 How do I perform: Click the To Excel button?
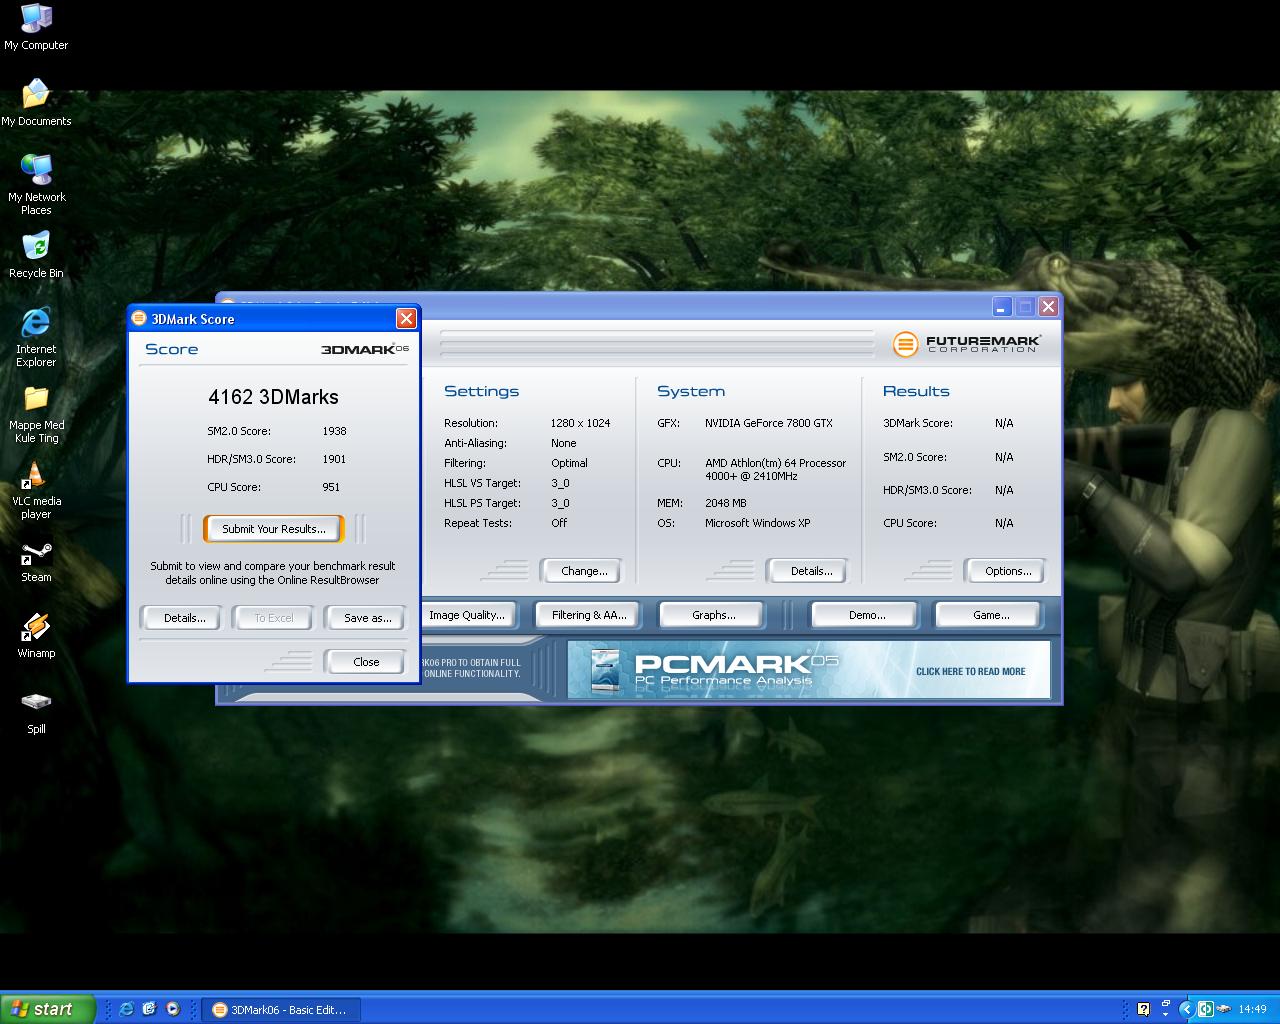click(x=273, y=618)
